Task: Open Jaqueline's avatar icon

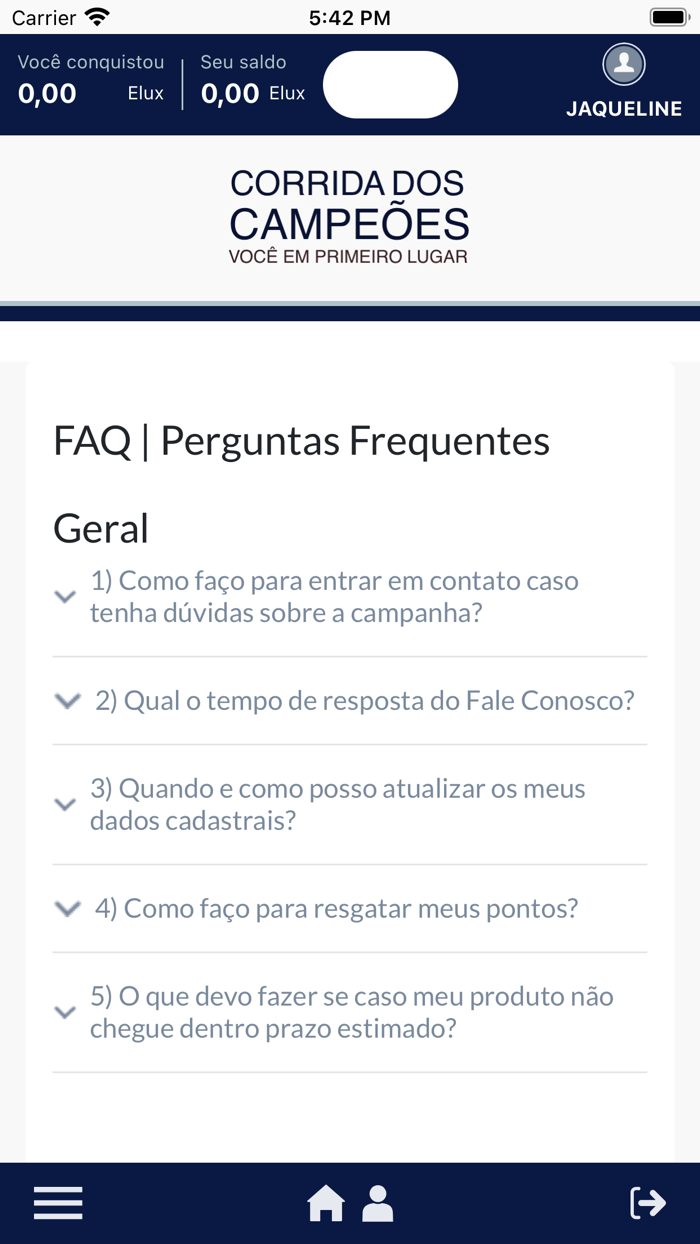Action: click(623, 65)
